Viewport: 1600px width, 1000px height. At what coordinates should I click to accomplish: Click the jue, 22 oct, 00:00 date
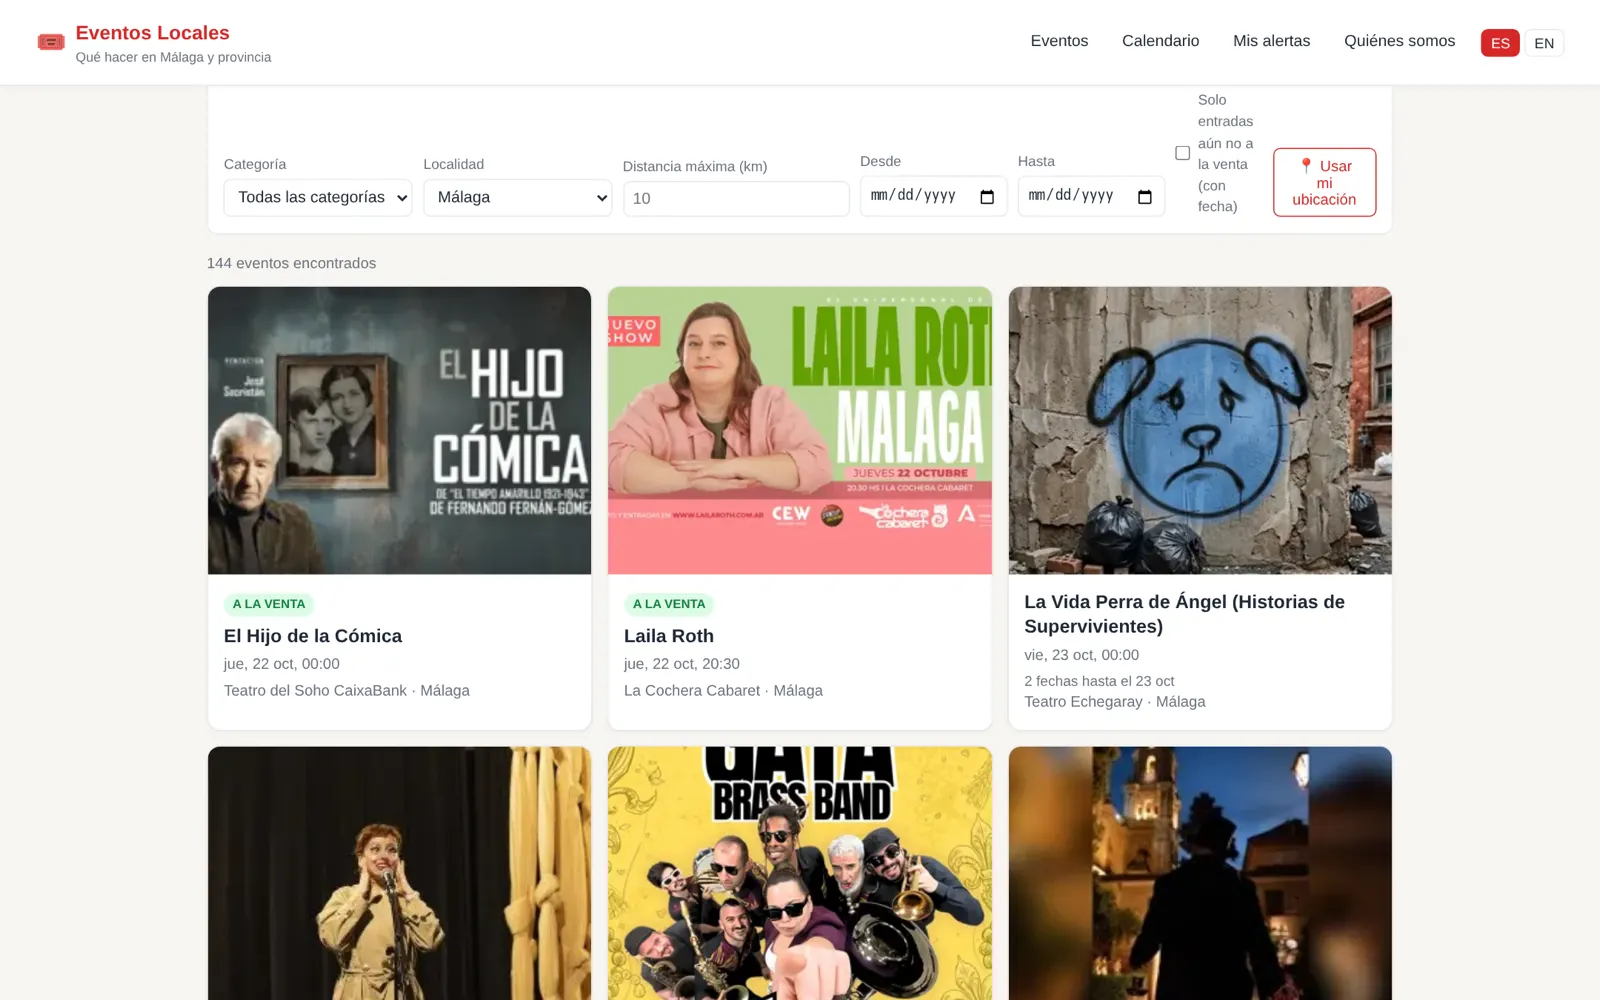tap(281, 664)
